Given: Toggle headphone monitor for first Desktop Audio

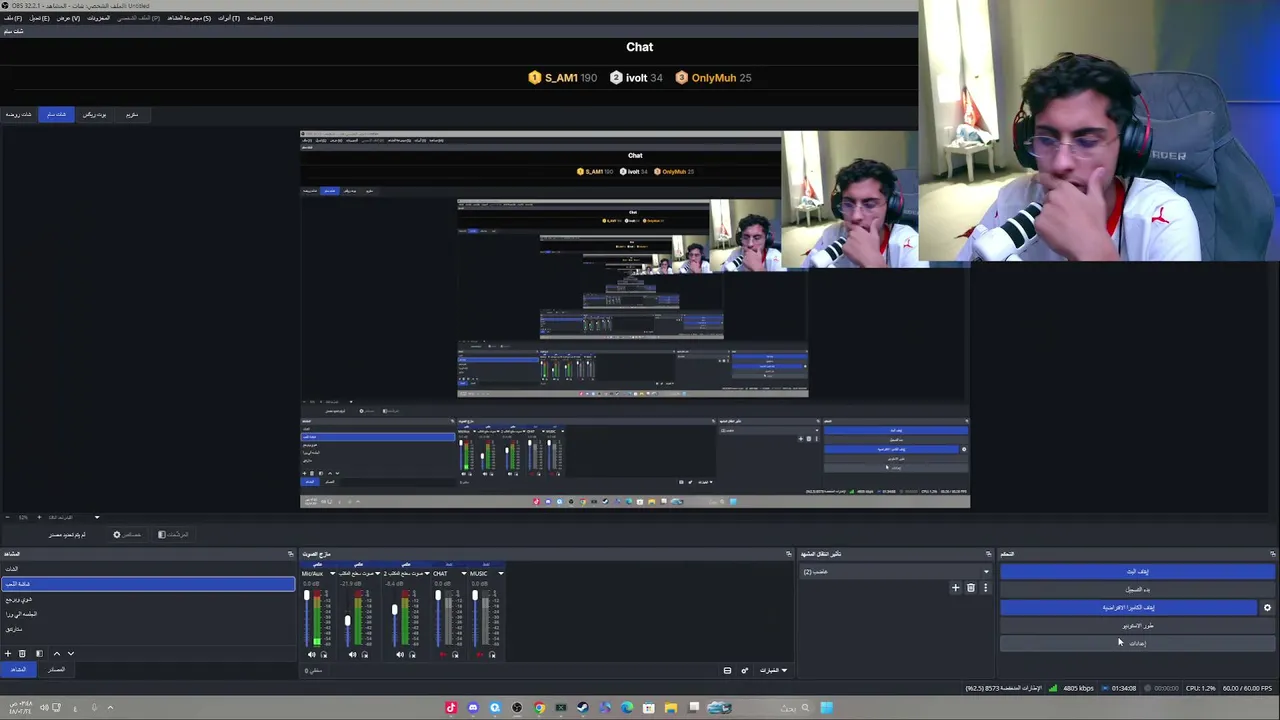Looking at the screenshot, I should point(364,655).
